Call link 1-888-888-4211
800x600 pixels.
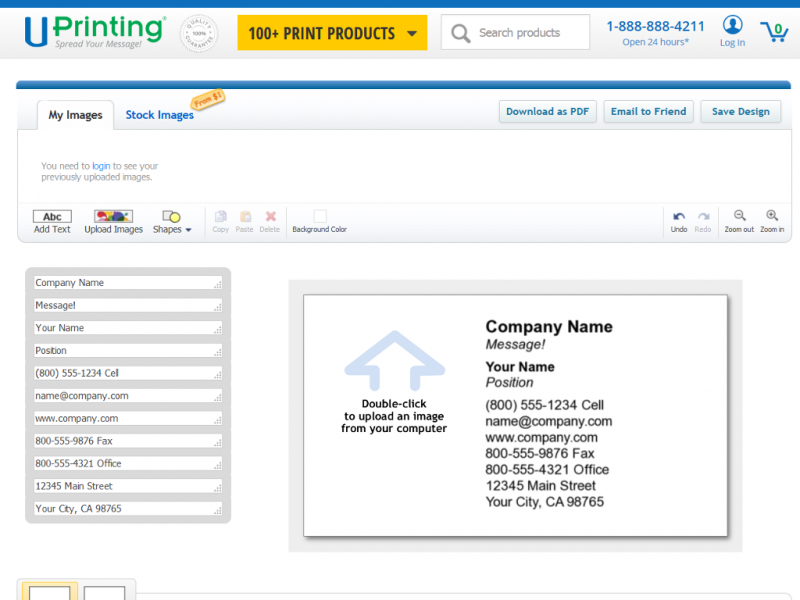655,26
